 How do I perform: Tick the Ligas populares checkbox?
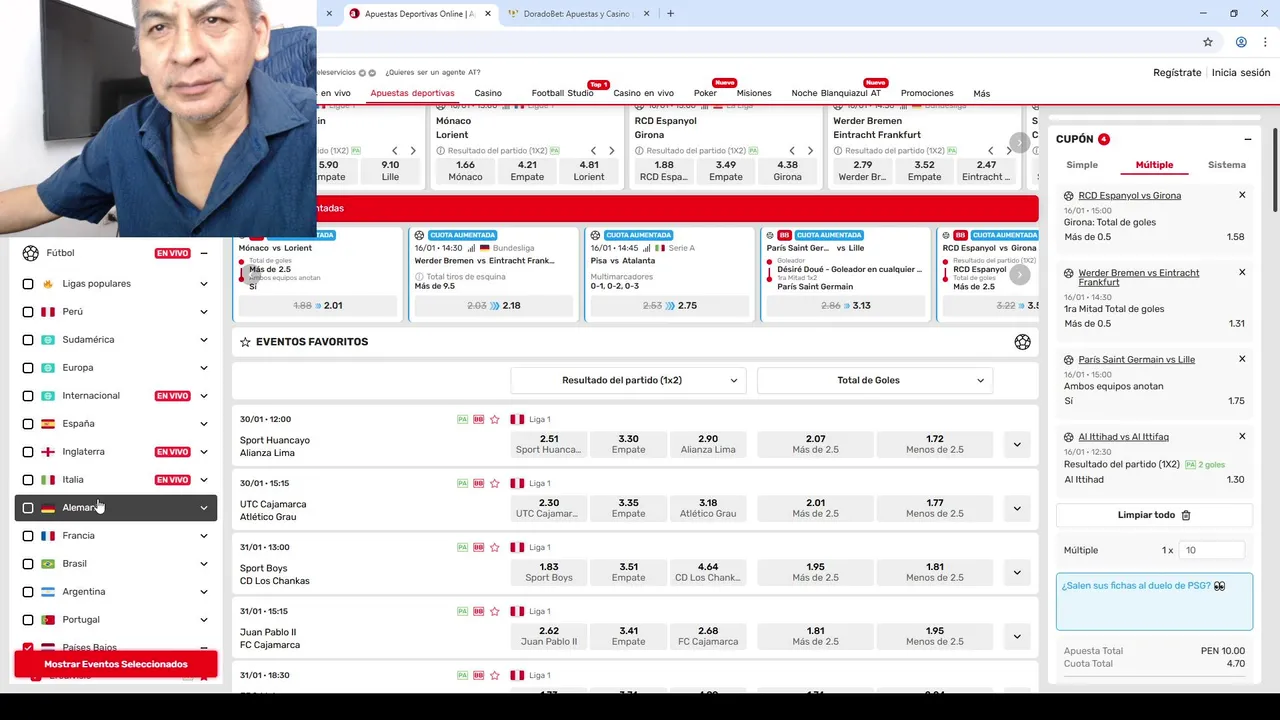tap(28, 284)
